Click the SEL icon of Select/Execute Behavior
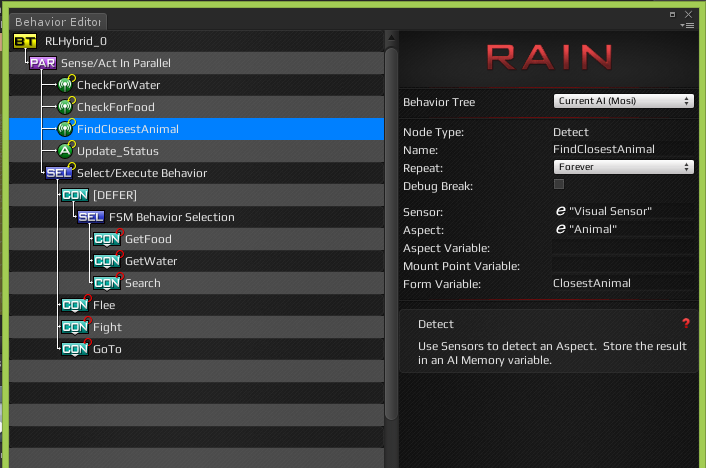706x468 pixels. point(59,173)
